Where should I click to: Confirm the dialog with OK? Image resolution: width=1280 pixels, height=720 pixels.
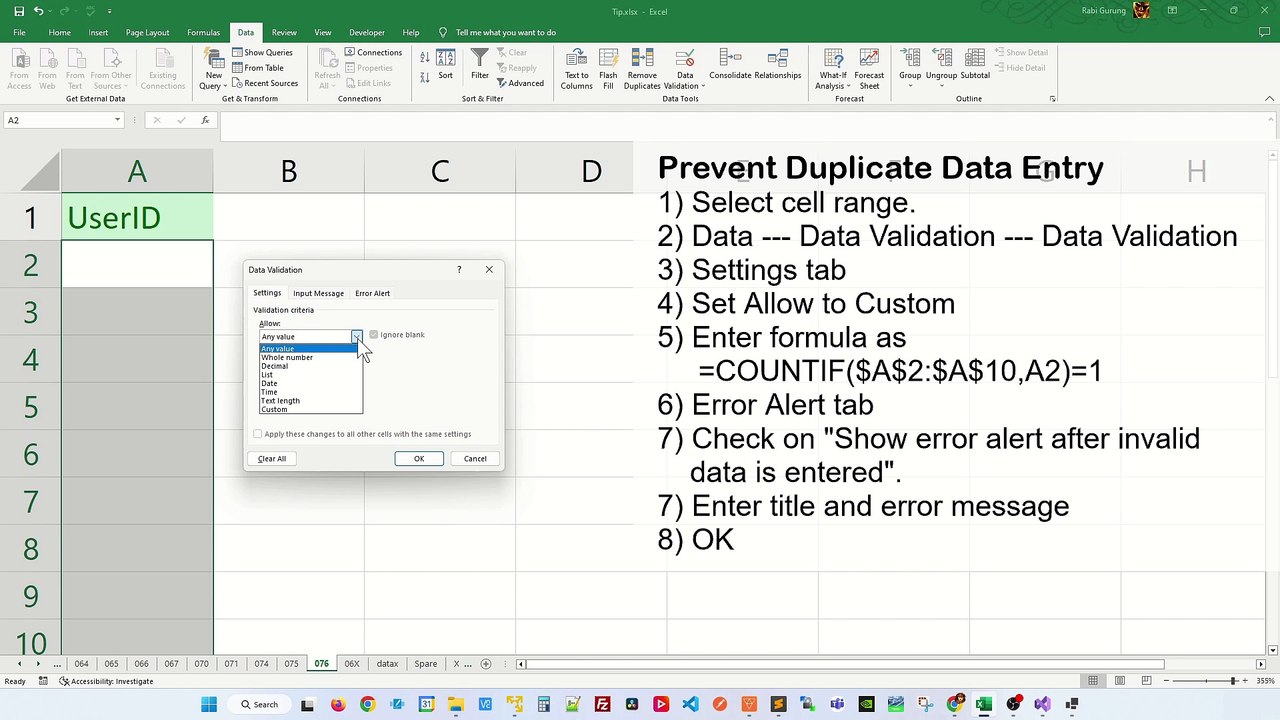(x=419, y=459)
